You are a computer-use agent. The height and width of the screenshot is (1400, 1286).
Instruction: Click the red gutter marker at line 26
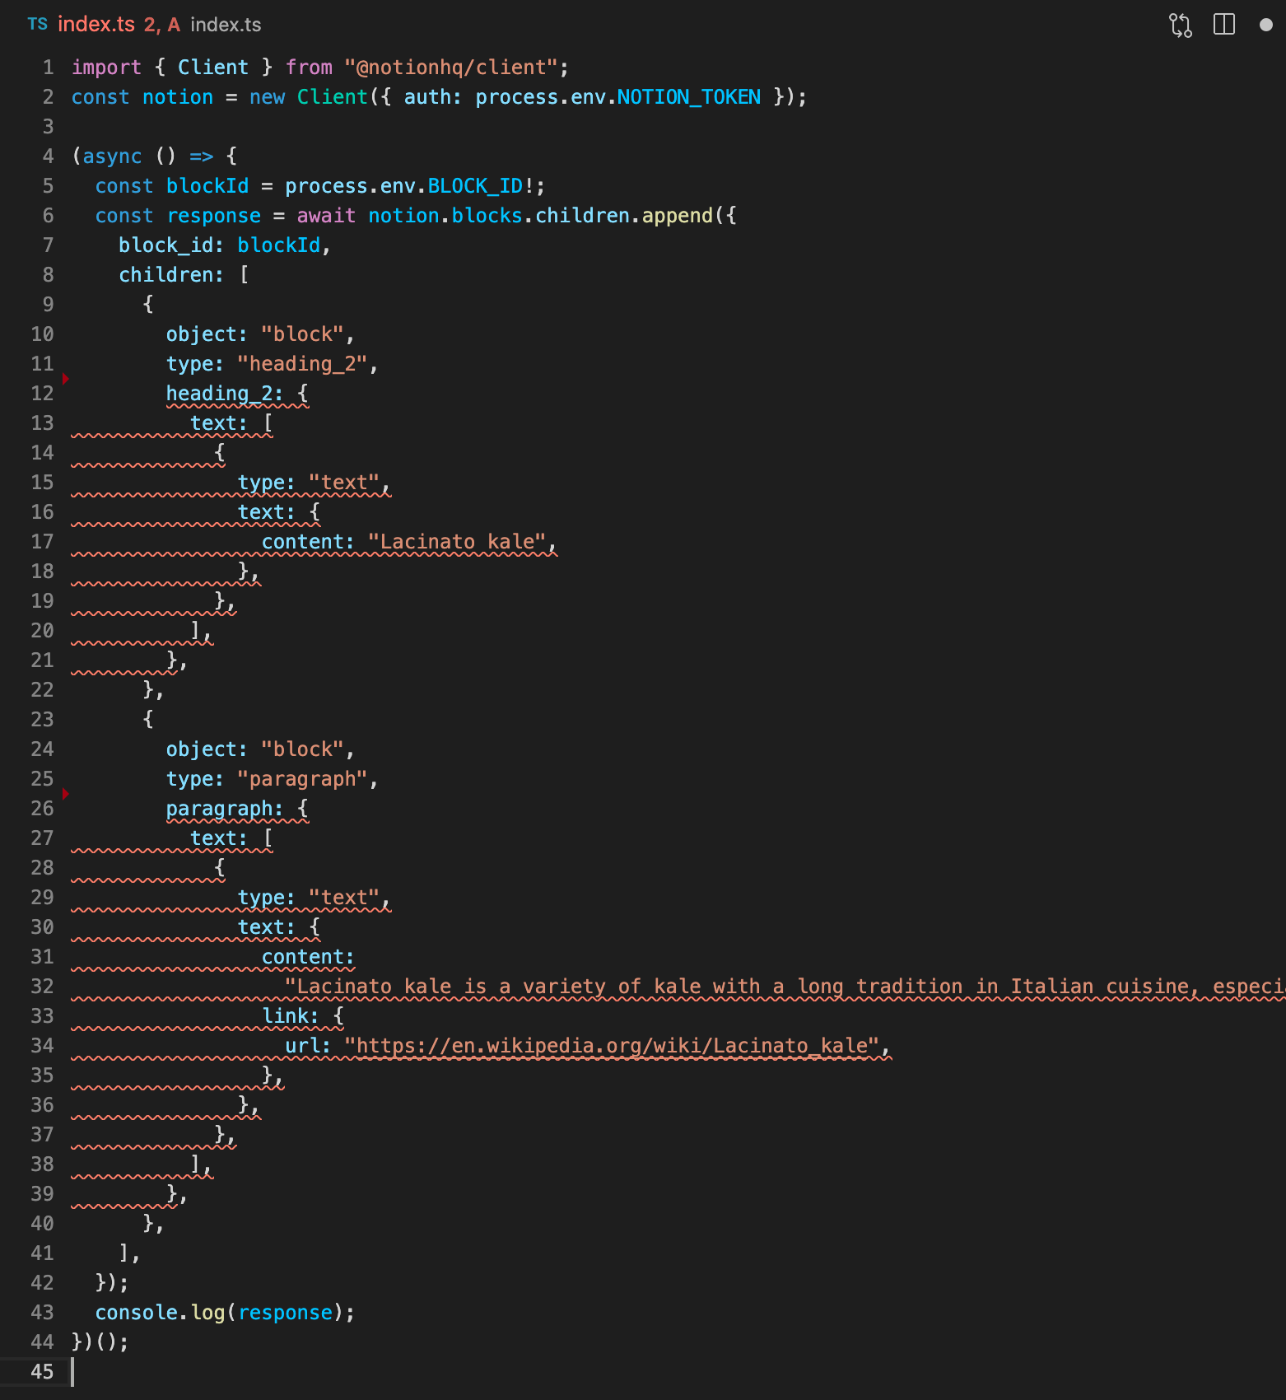coord(66,794)
